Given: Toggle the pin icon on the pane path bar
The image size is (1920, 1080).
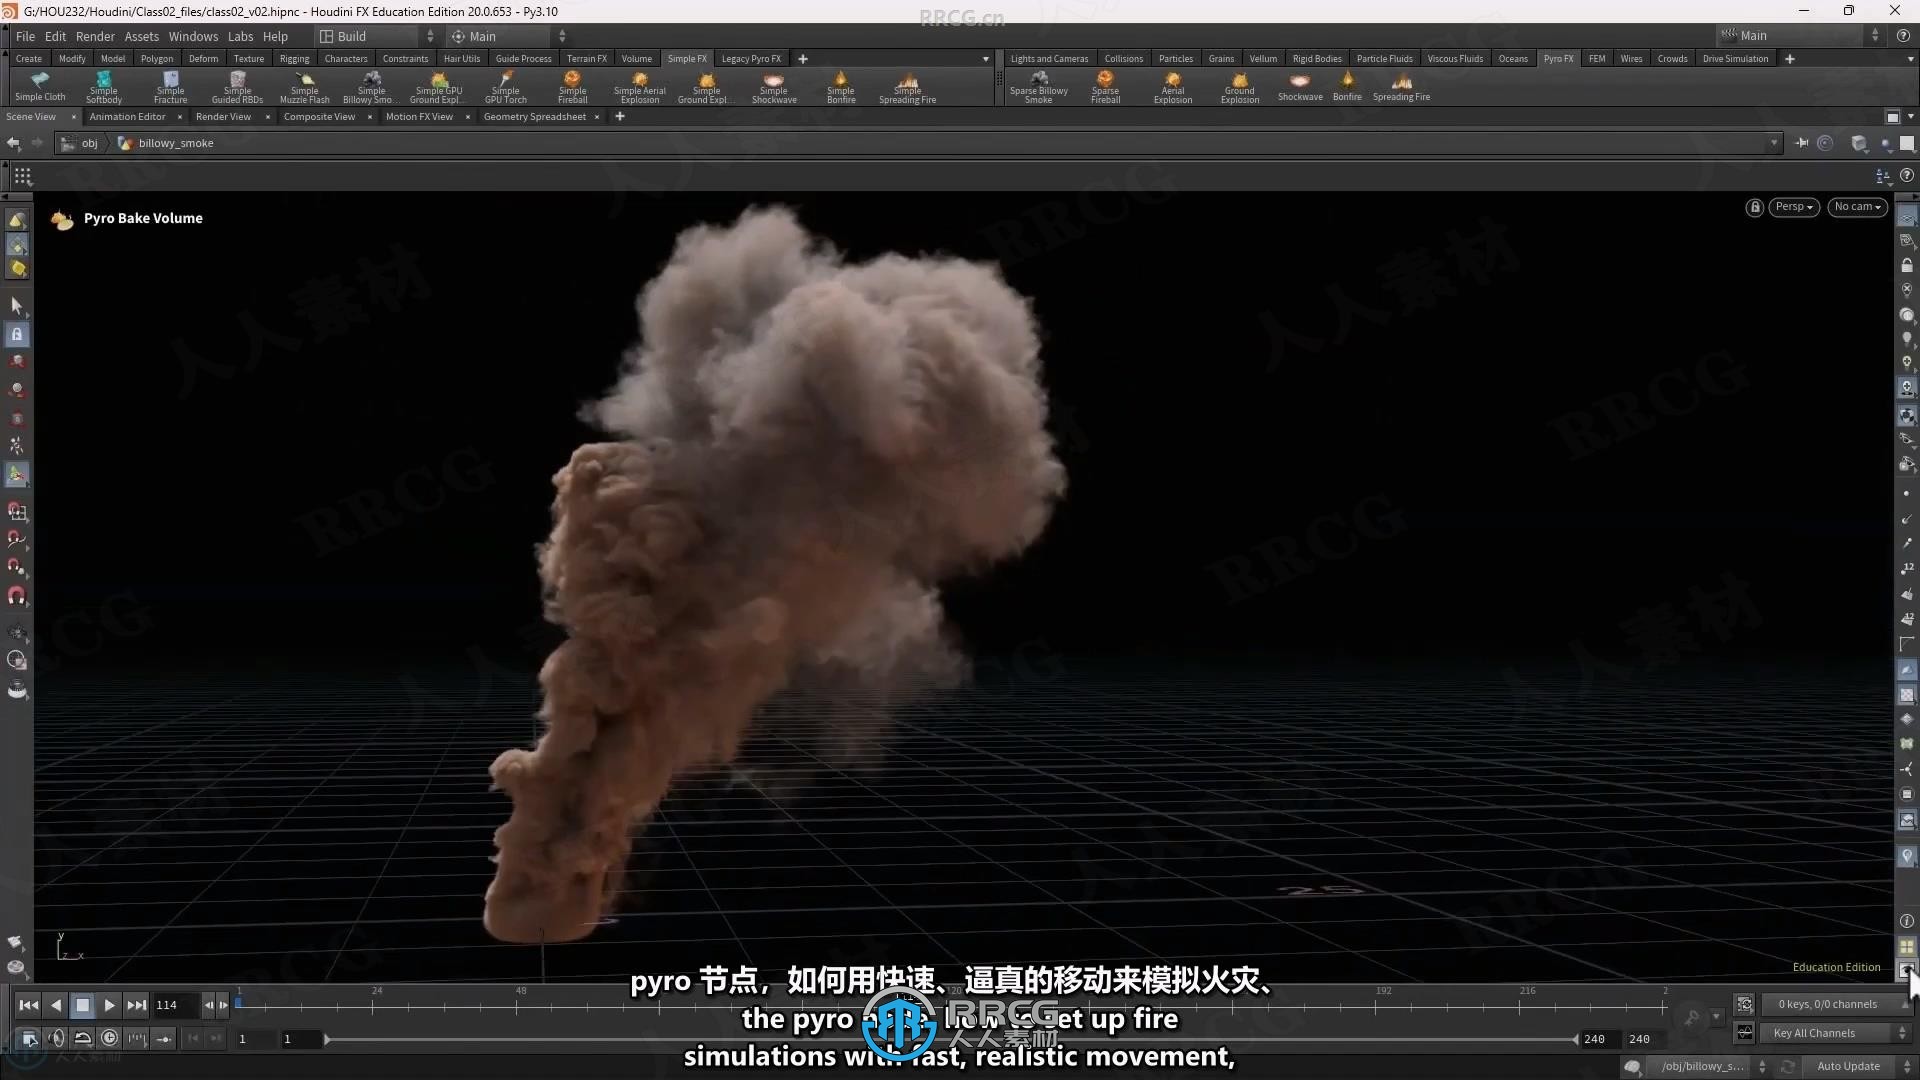Looking at the screenshot, I should coord(1801,143).
